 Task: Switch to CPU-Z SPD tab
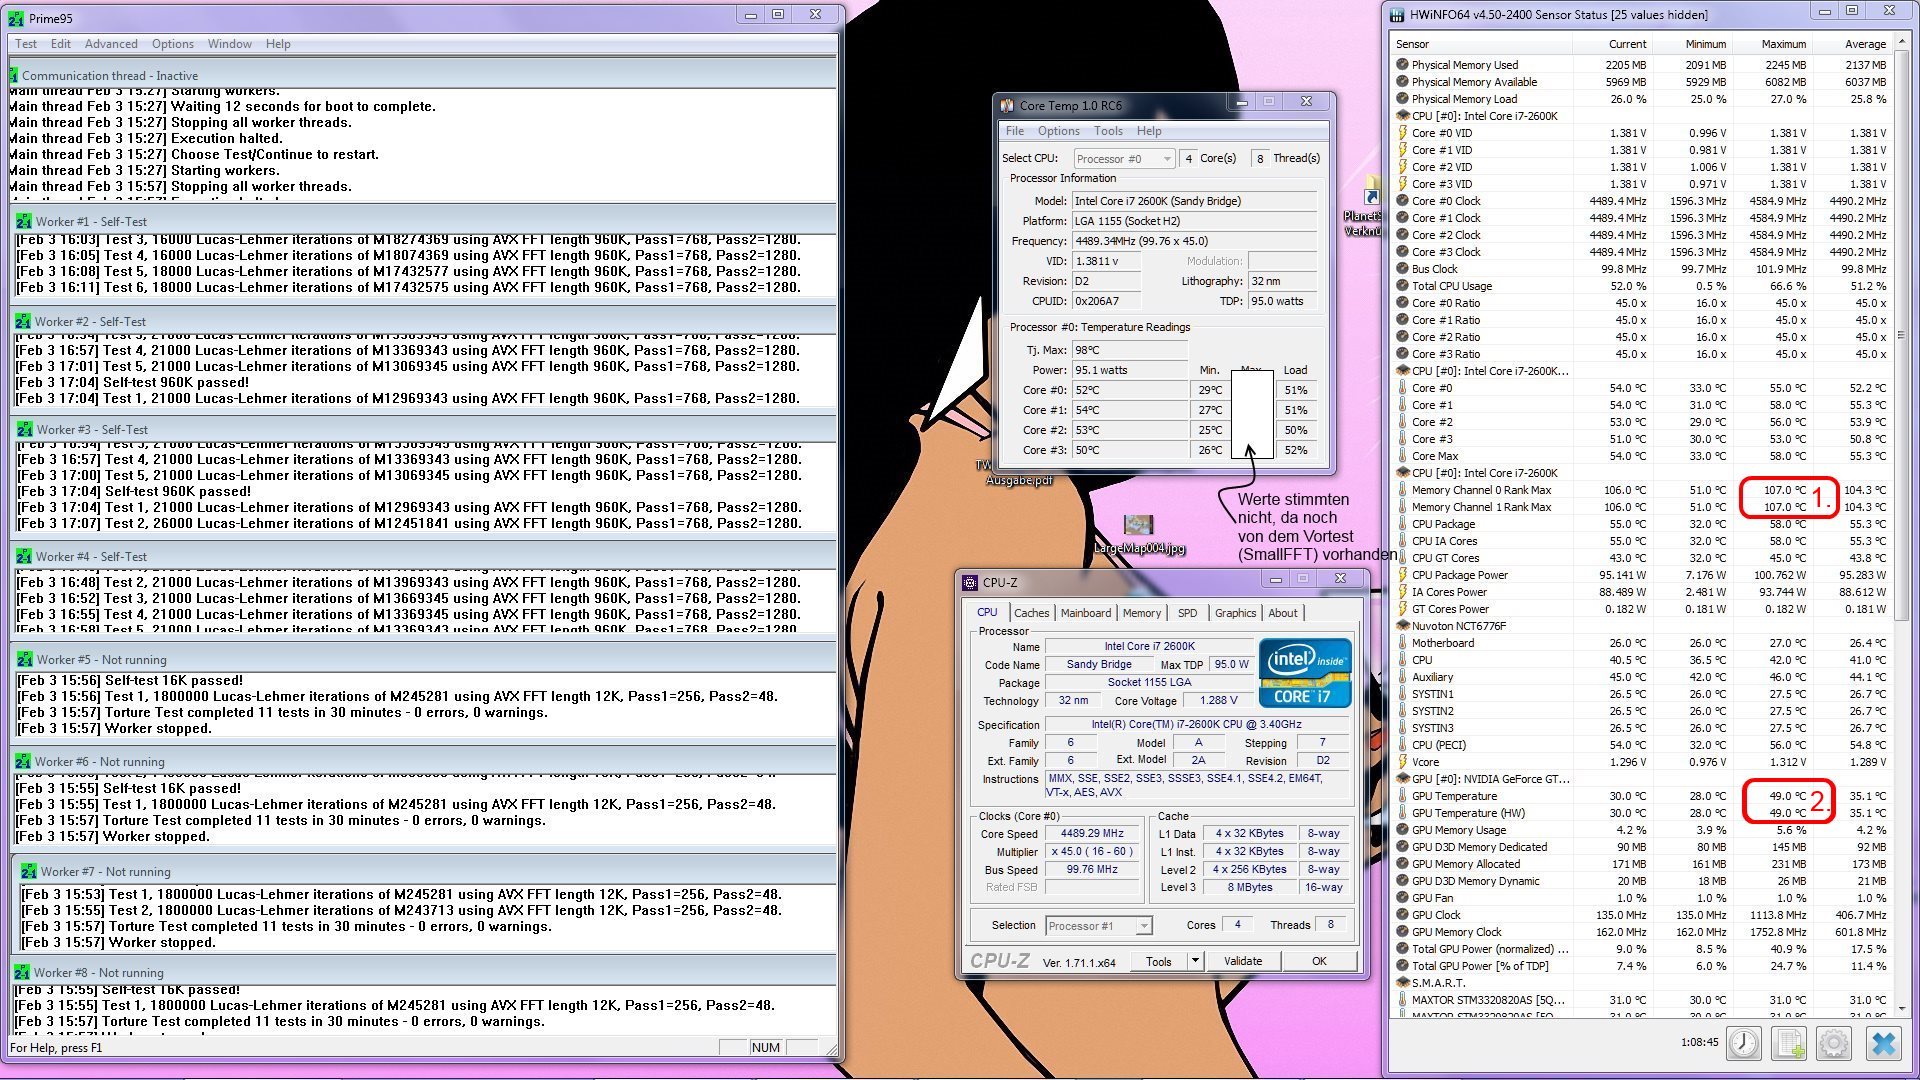click(1187, 613)
